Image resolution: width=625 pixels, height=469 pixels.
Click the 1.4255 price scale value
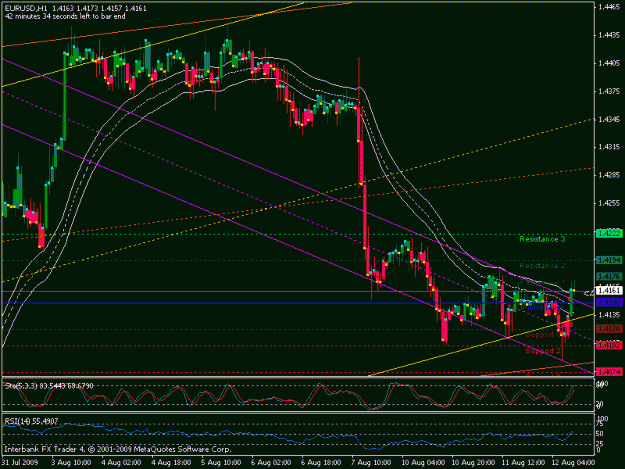(608, 203)
